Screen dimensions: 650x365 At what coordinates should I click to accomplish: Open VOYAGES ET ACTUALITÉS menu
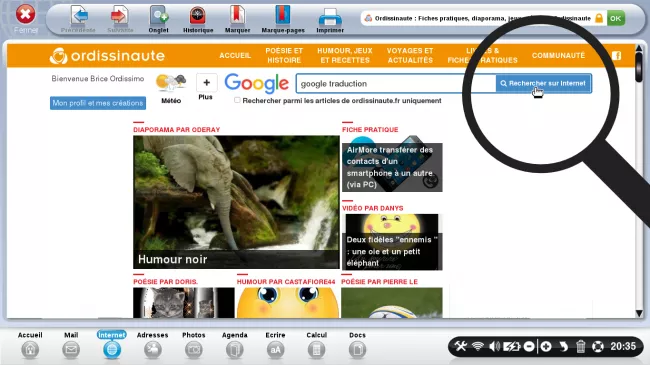(410, 56)
